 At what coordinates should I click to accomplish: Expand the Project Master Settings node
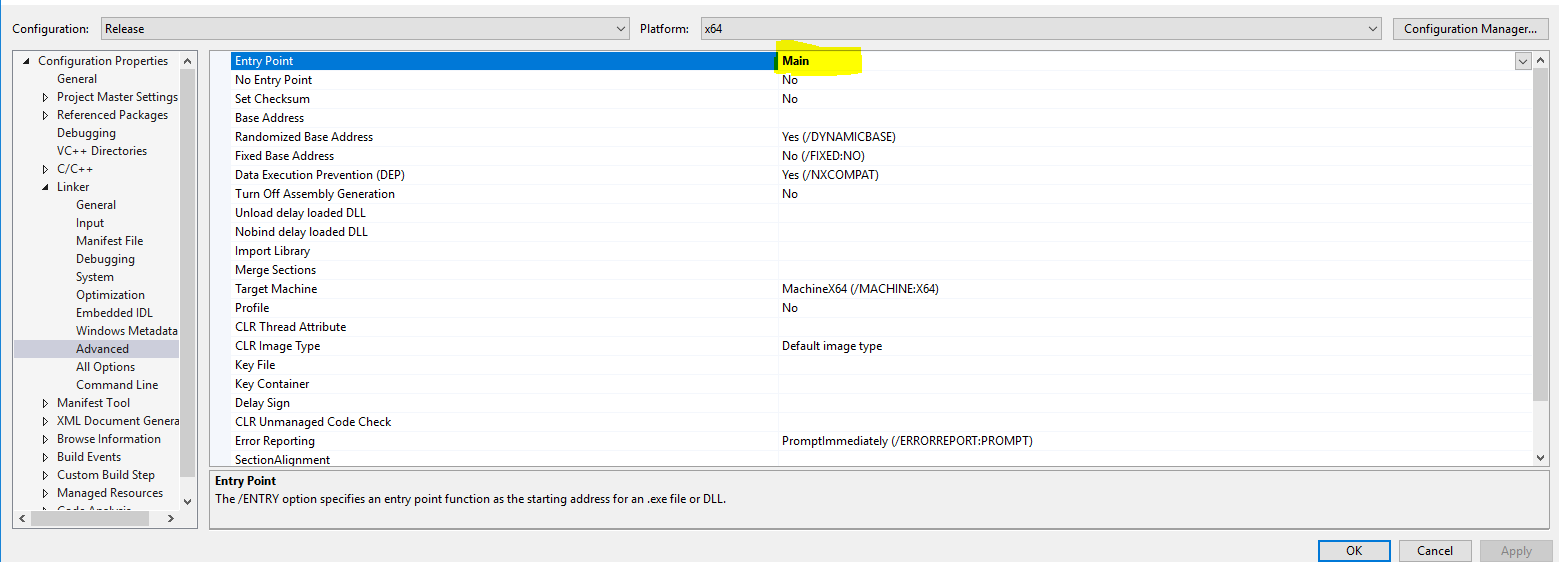click(45, 98)
